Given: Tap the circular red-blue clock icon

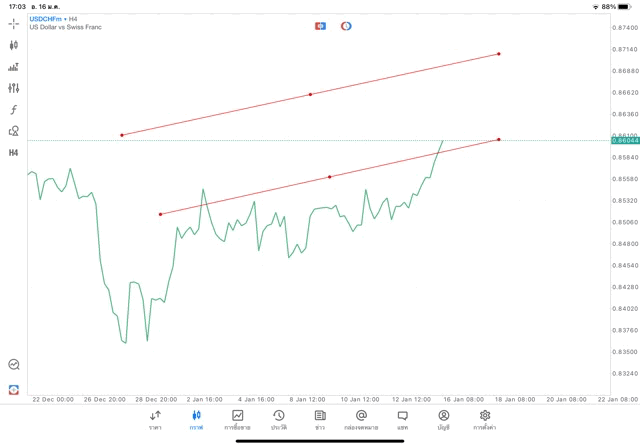Looking at the screenshot, I should click(346, 25).
